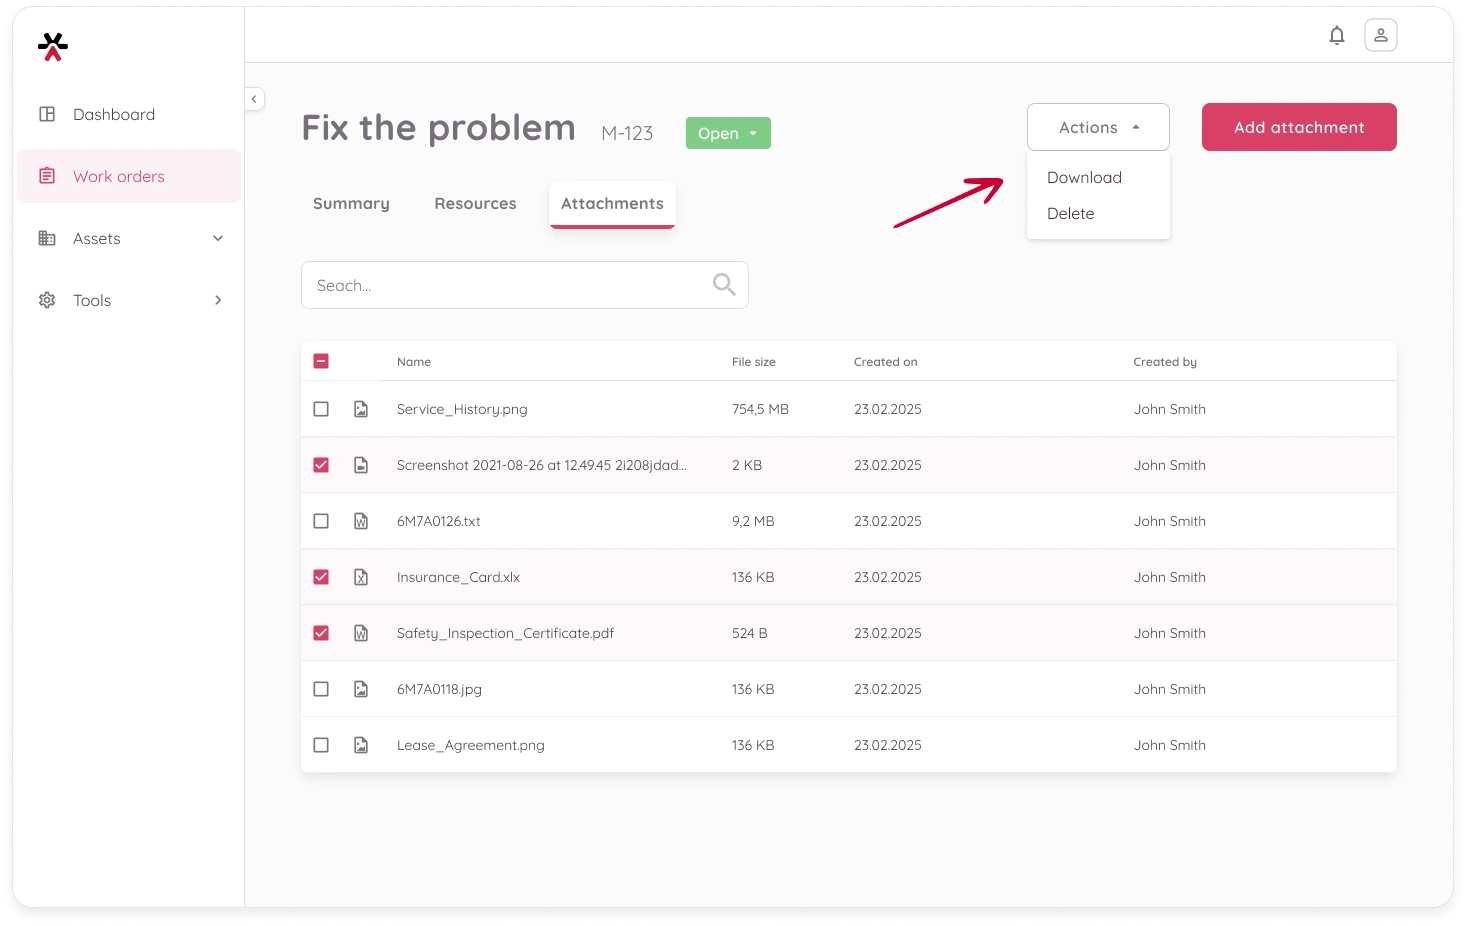The image size is (1466, 926).
Task: Collapse the Actions dropdown
Action: [1098, 127]
